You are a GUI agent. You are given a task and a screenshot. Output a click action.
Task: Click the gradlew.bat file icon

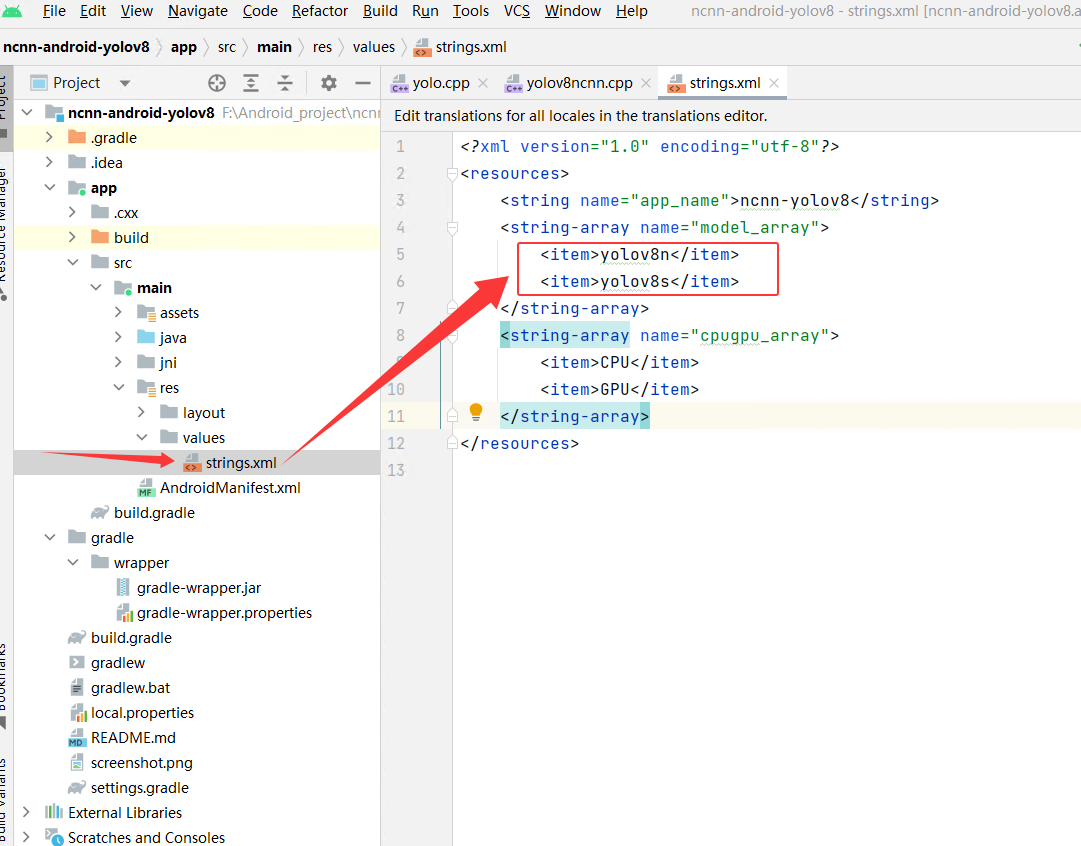(x=77, y=688)
